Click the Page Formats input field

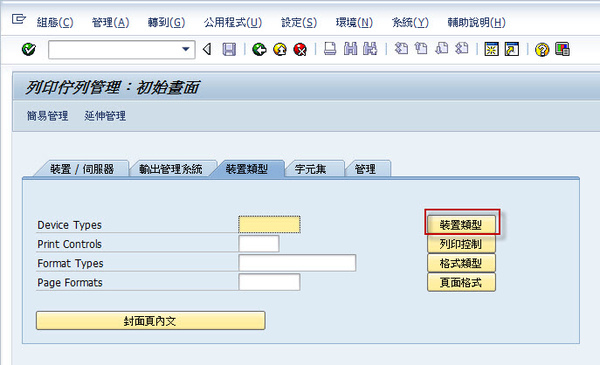[x=269, y=282]
